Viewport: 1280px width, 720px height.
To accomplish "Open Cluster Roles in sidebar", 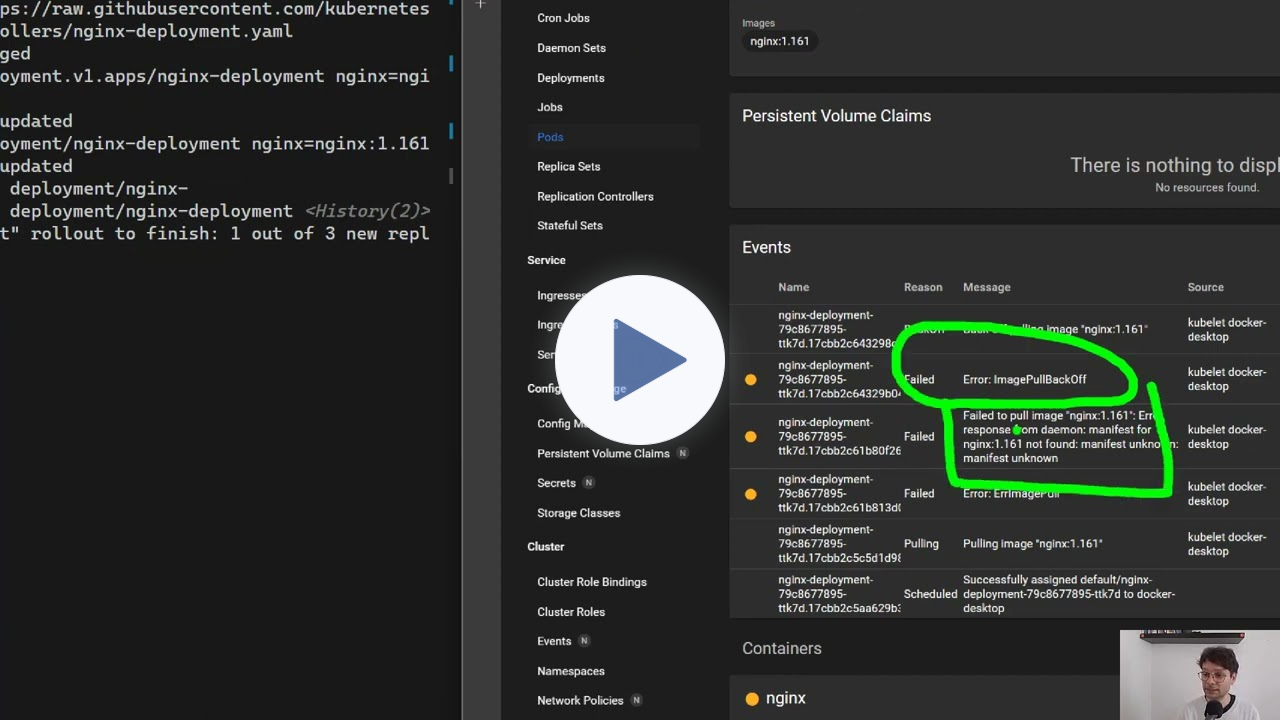I will click(x=571, y=612).
